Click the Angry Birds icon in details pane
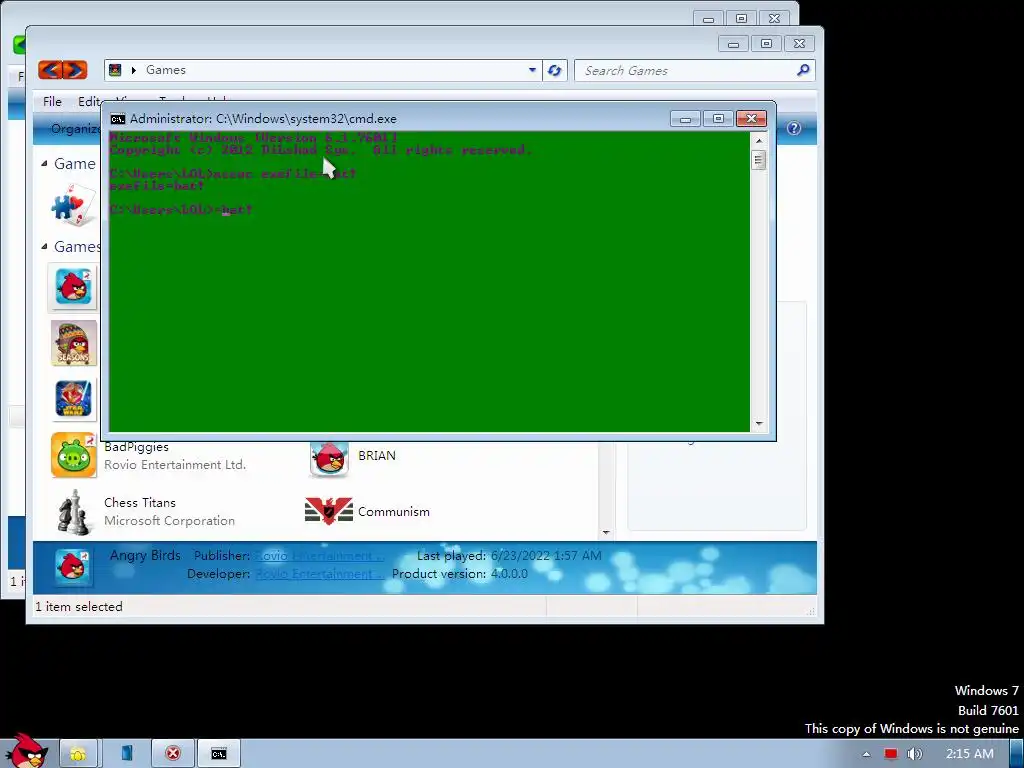 (72, 567)
